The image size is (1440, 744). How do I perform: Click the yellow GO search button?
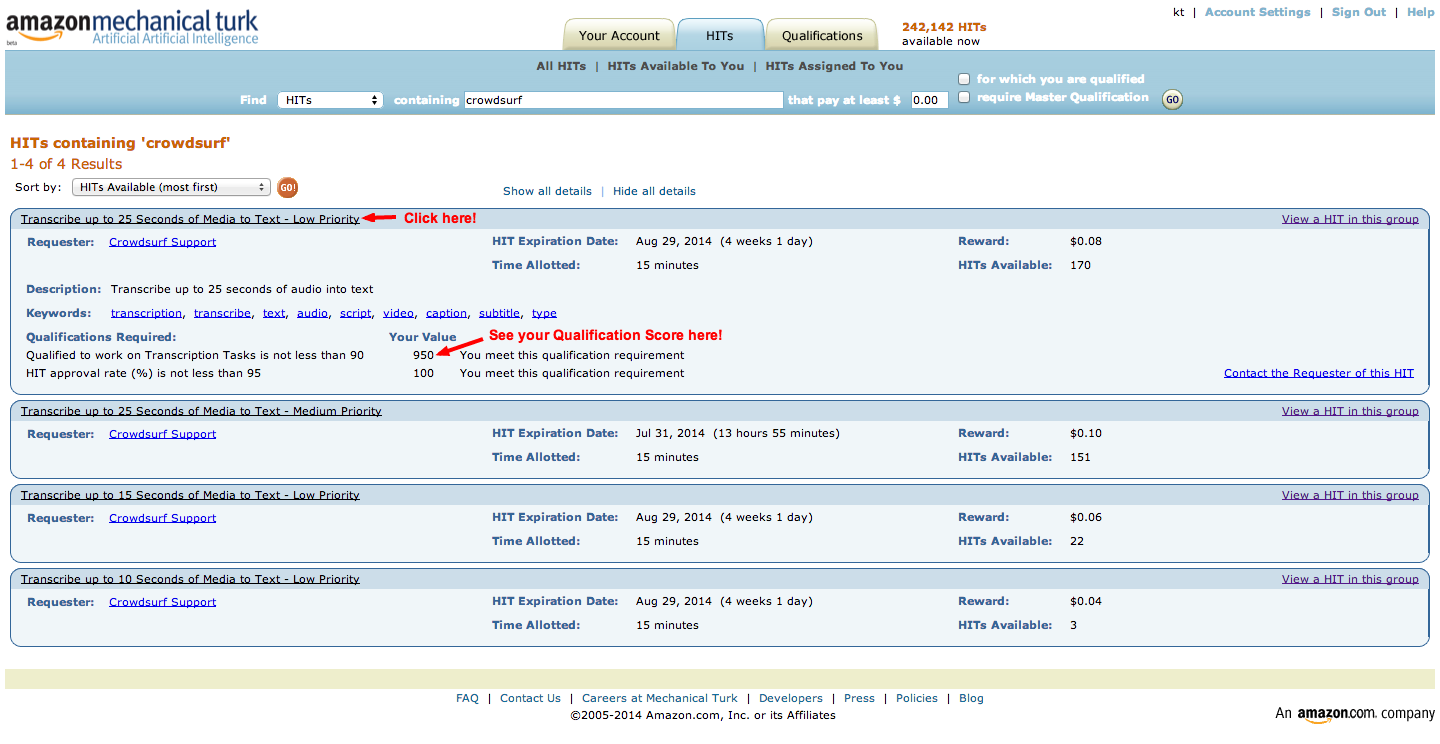(x=1172, y=100)
